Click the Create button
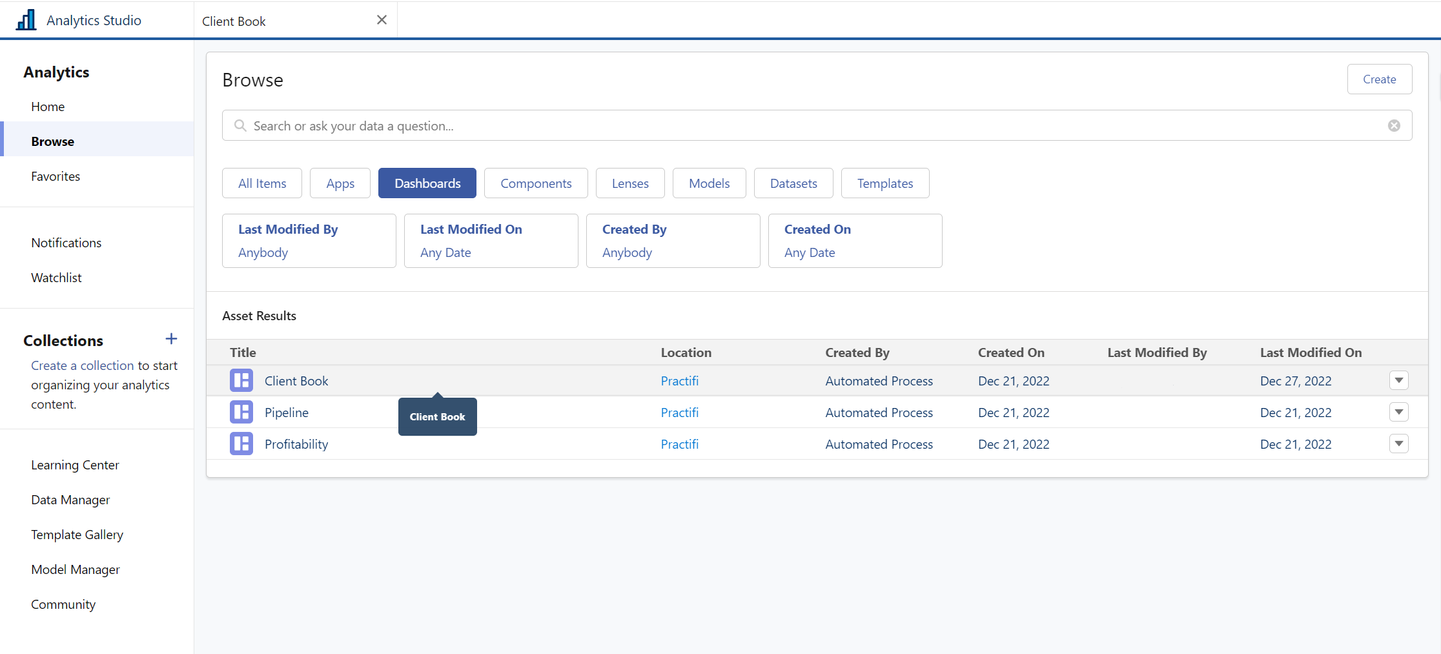1441x654 pixels. point(1379,79)
